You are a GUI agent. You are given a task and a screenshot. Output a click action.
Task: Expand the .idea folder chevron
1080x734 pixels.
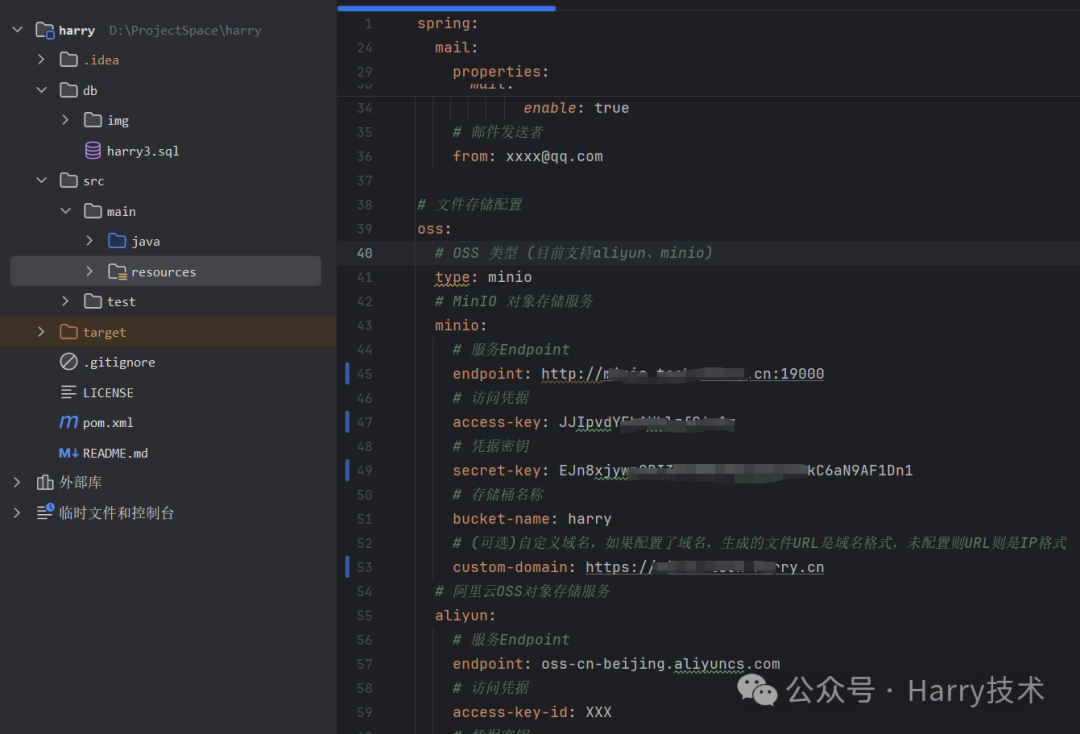pyautogui.click(x=41, y=60)
